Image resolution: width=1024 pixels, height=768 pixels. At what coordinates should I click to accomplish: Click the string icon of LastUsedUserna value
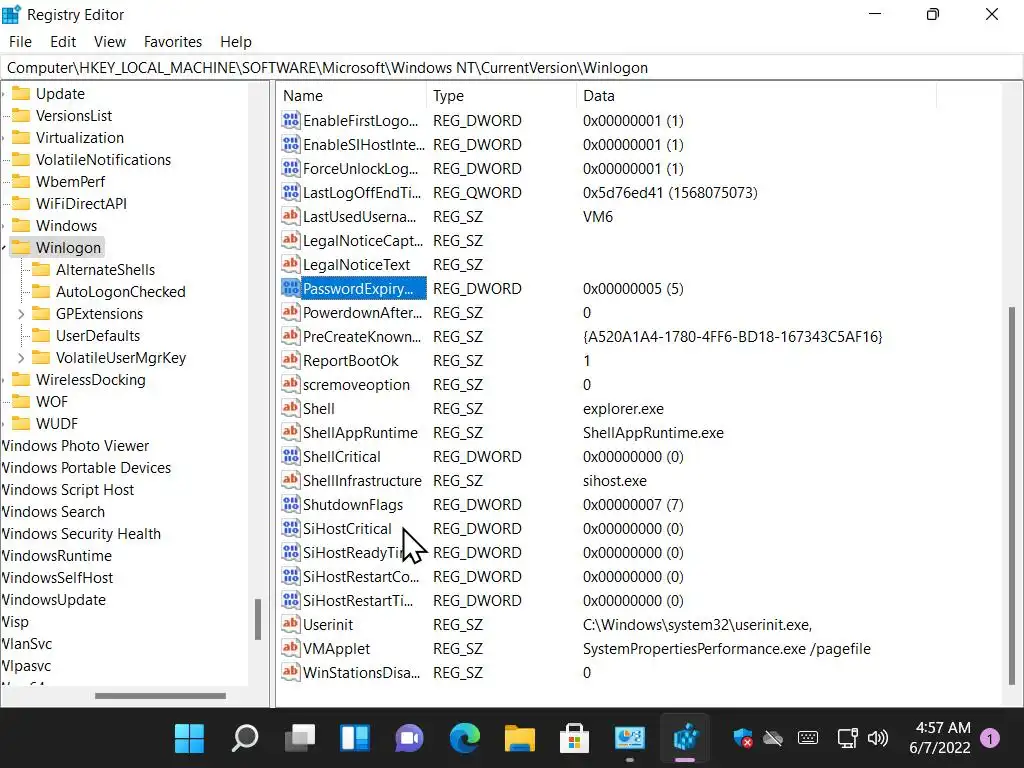[x=291, y=216]
